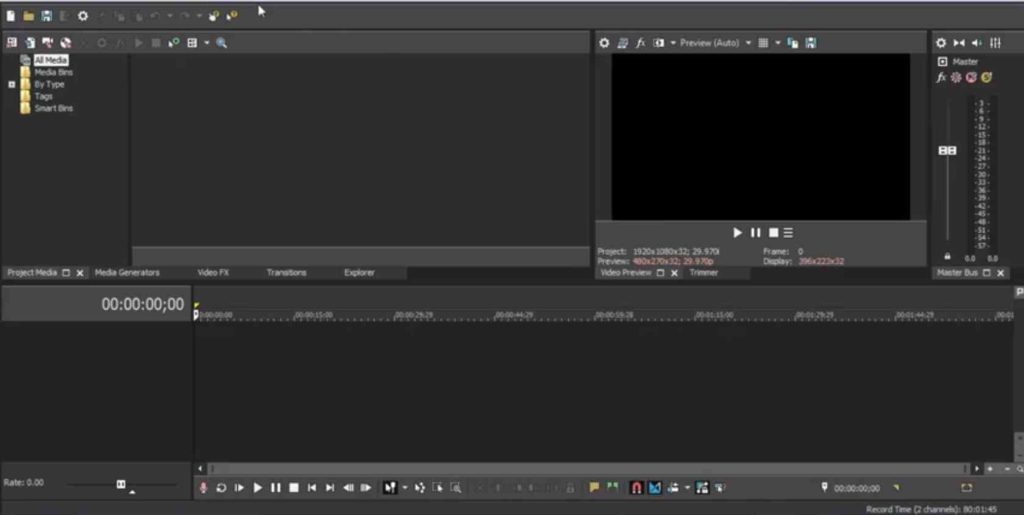
Task: Select the Normal Edit Tool in timeline toolbar
Action: pyautogui.click(x=390, y=488)
